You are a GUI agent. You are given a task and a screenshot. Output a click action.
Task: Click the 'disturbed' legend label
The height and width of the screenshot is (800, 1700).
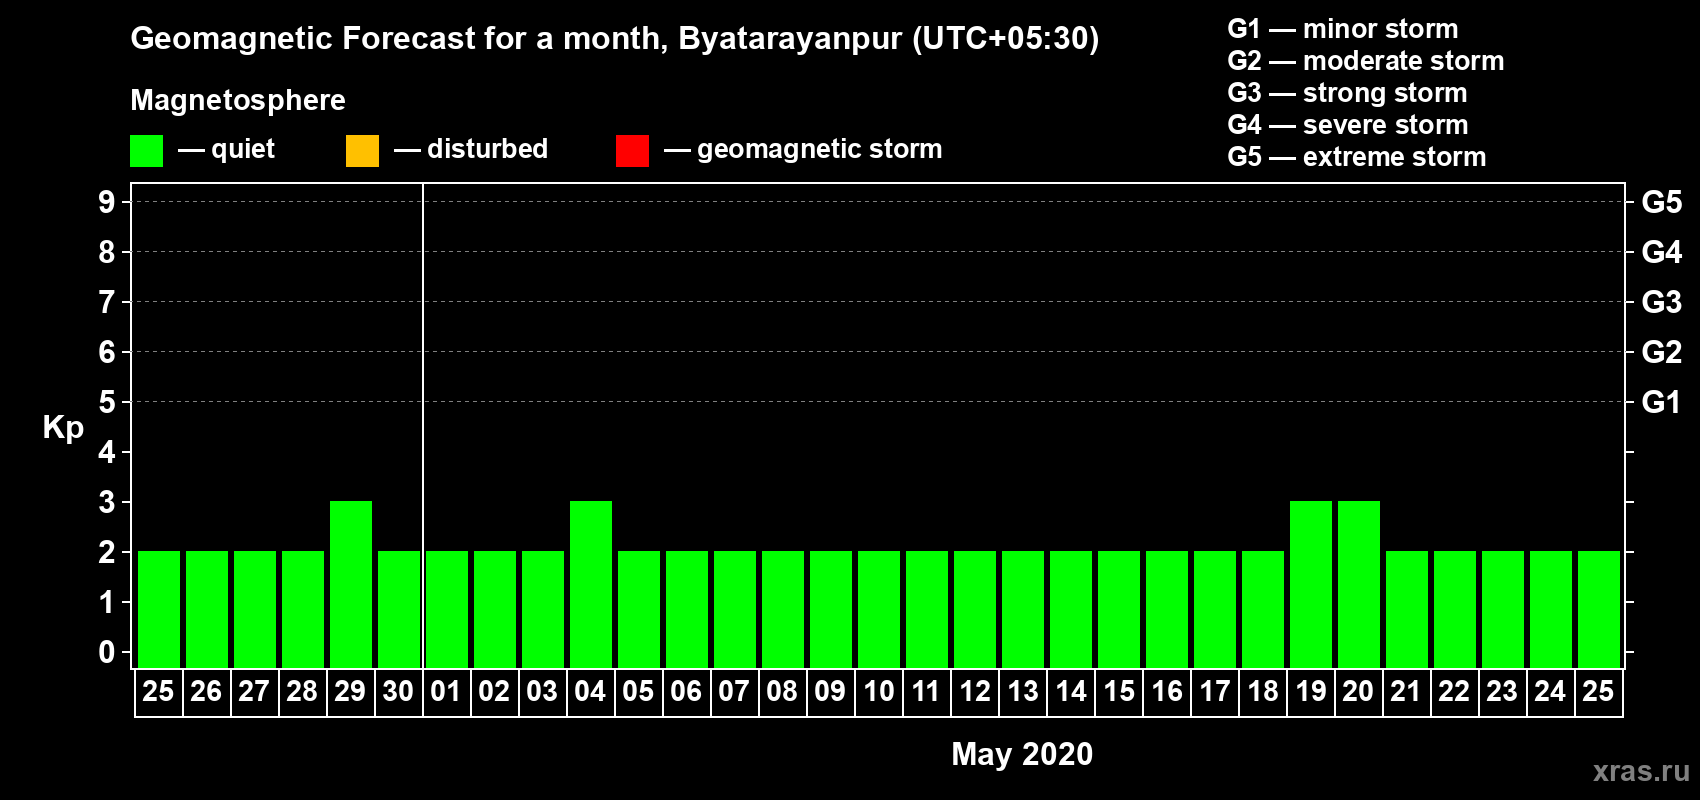[x=487, y=149]
